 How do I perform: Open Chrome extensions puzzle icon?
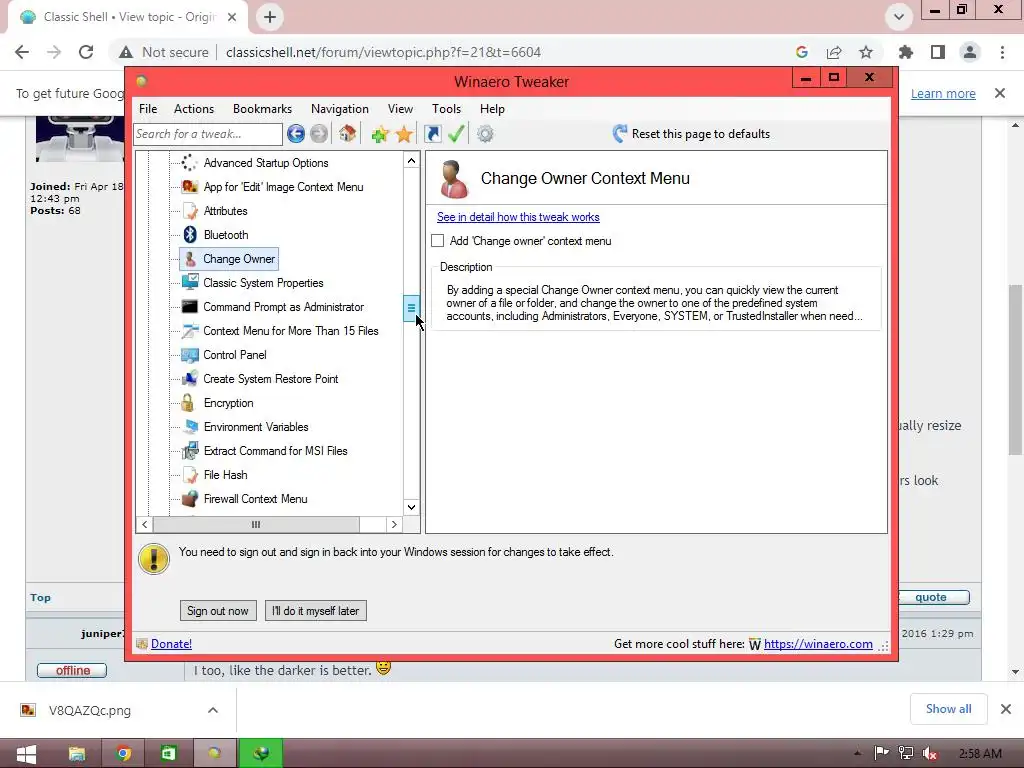click(x=906, y=52)
